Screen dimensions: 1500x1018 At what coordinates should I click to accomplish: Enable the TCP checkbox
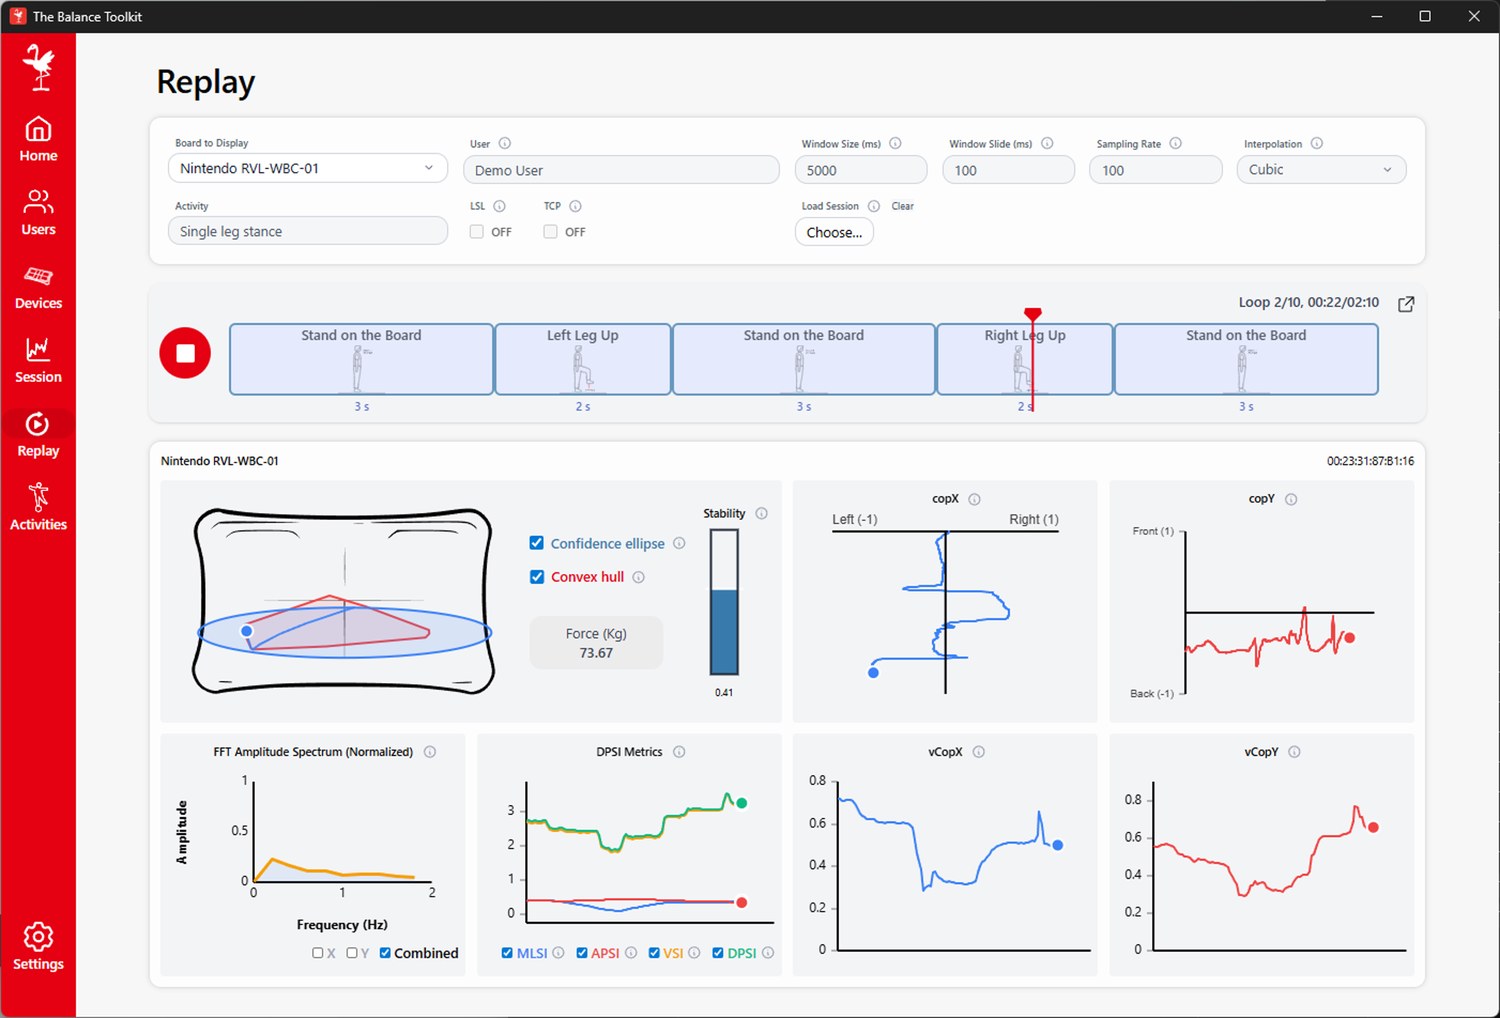[x=550, y=231]
